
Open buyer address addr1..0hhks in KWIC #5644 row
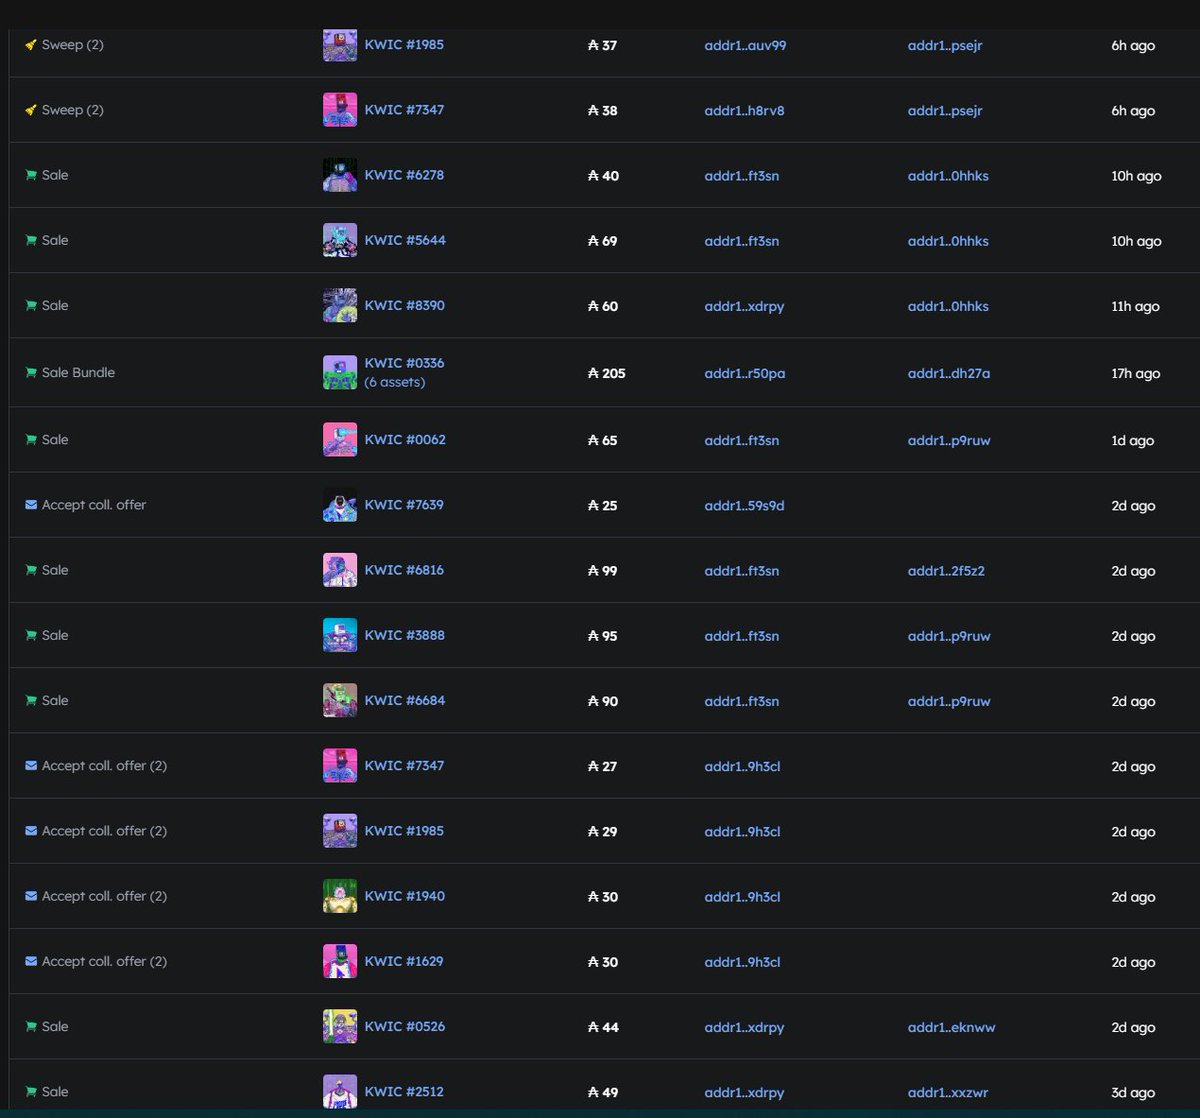(948, 241)
